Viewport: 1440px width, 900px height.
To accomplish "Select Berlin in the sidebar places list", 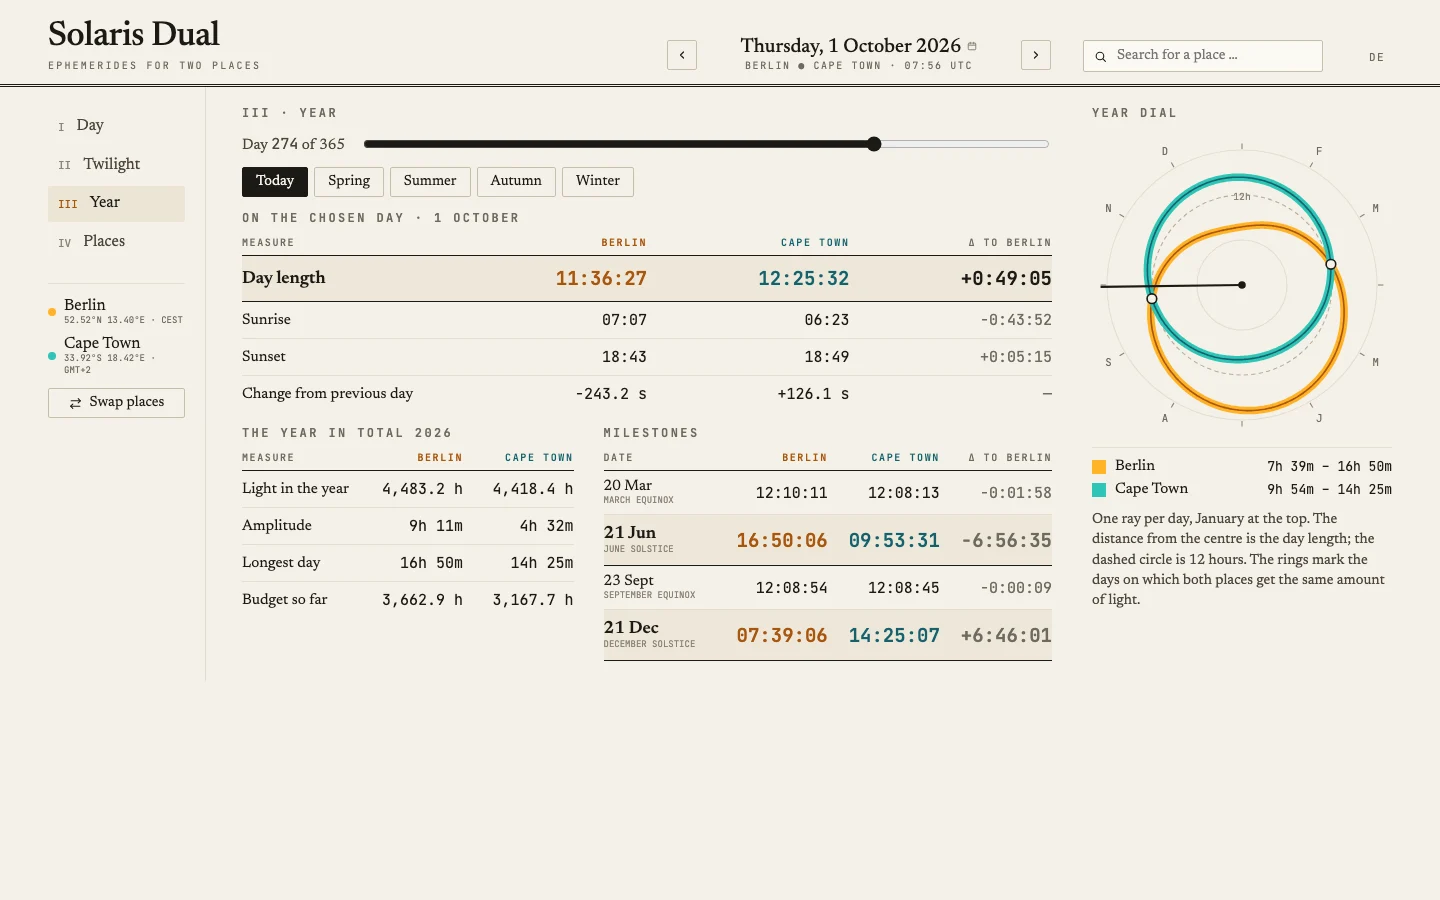I will point(116,311).
